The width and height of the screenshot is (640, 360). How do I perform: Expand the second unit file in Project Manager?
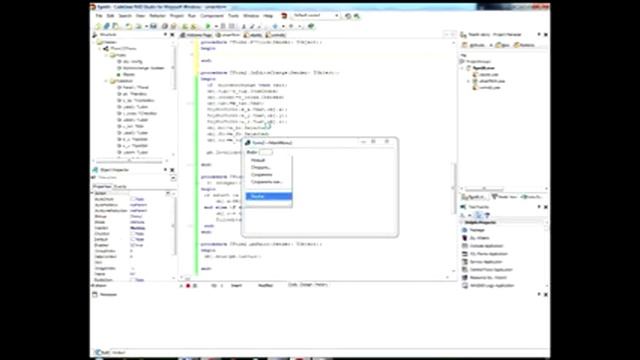coord(469,81)
